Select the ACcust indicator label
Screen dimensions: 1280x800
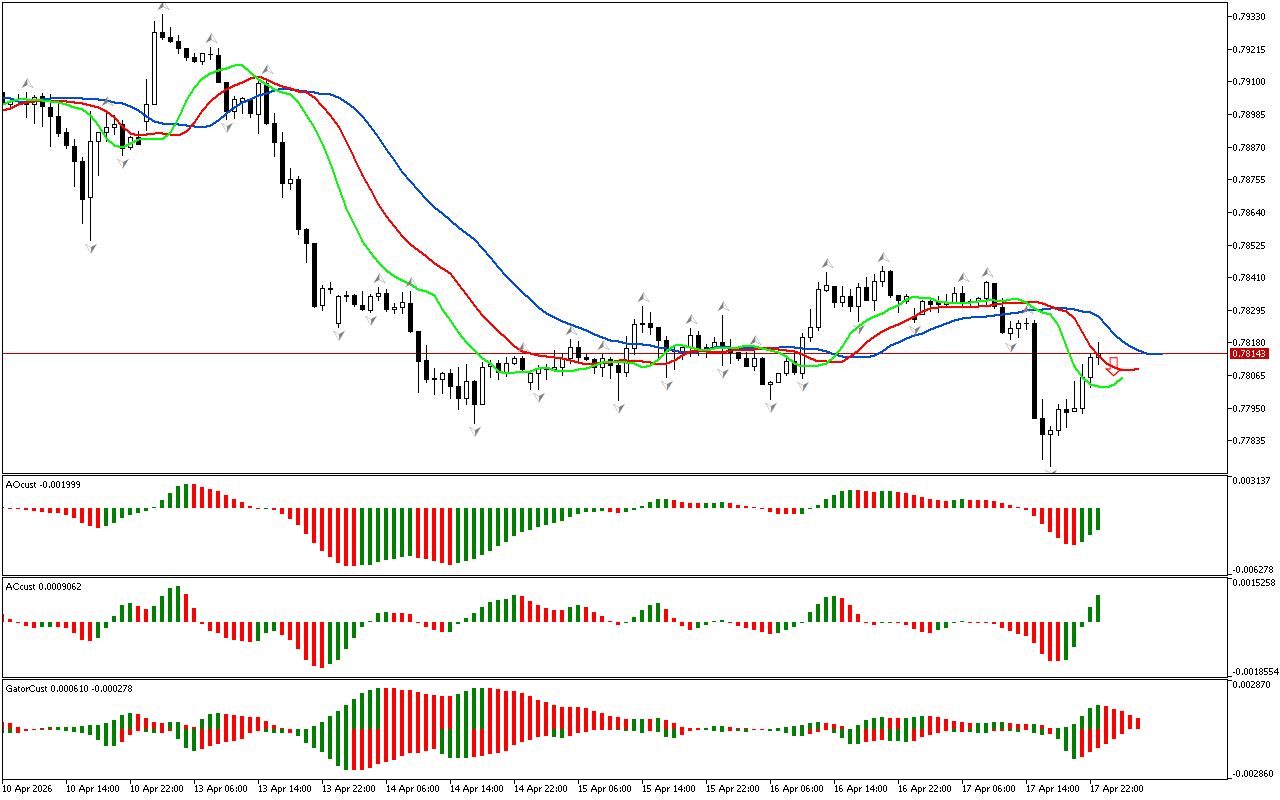43,586
